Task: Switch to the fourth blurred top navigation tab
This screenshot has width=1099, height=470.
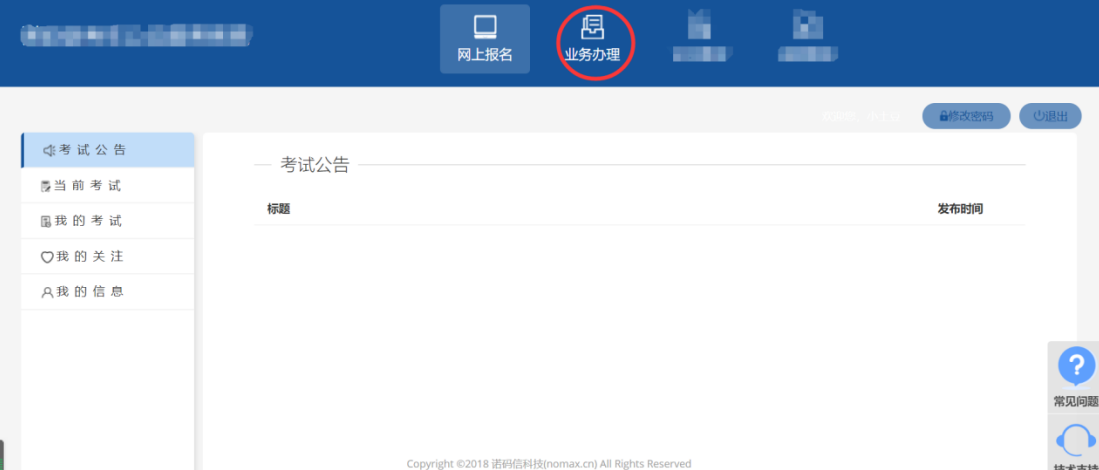Action: [807, 38]
